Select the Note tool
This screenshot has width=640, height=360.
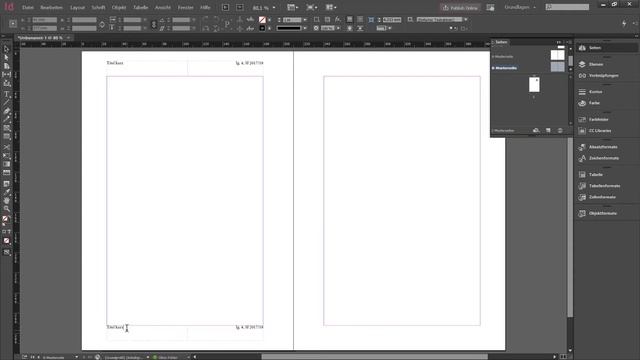pos(6,184)
